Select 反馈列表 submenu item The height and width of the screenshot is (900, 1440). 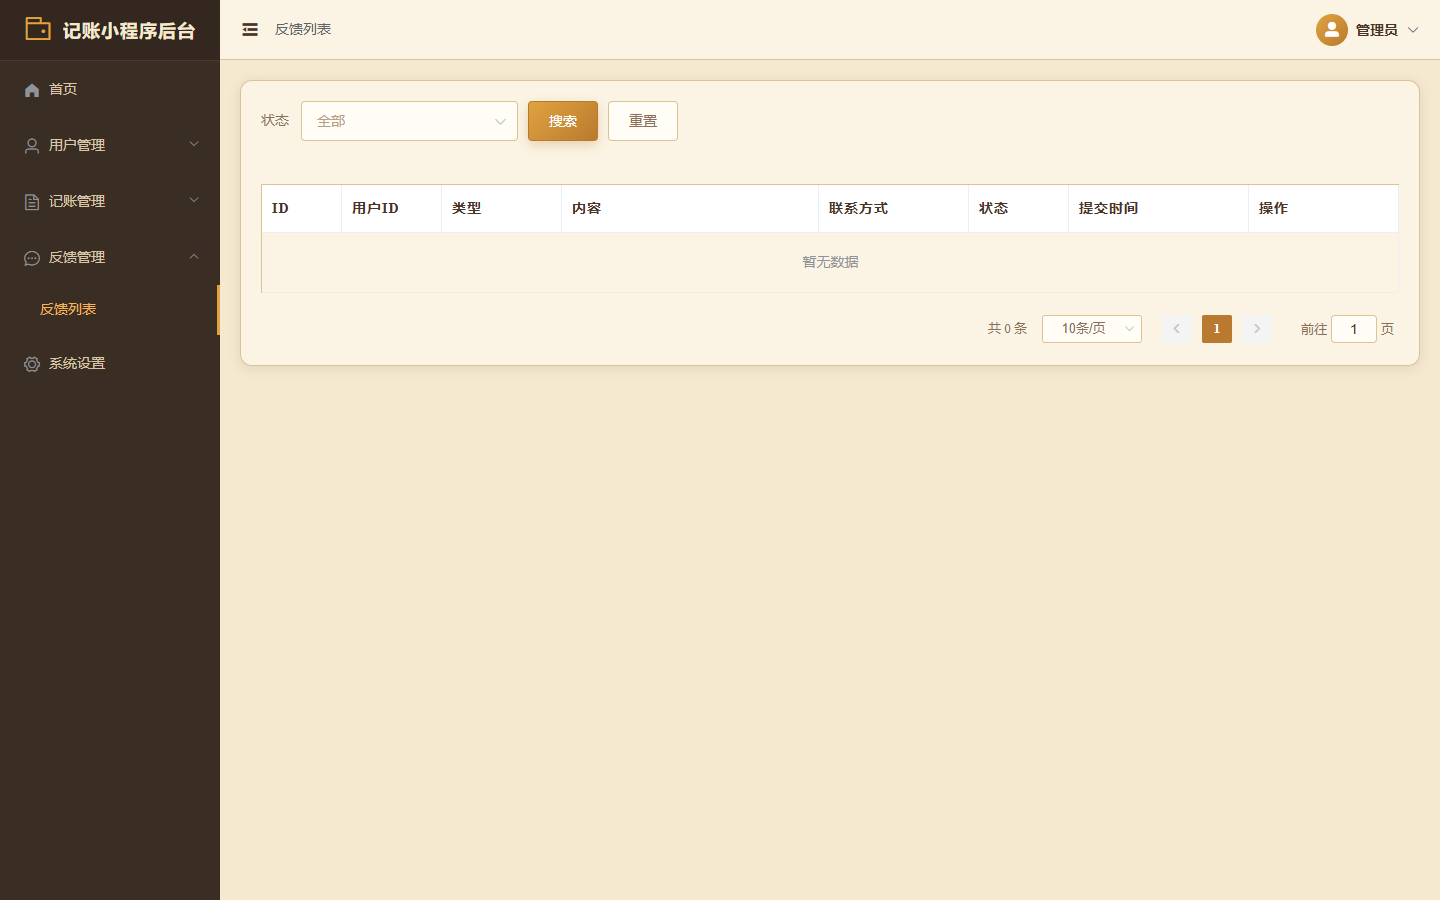coord(110,309)
